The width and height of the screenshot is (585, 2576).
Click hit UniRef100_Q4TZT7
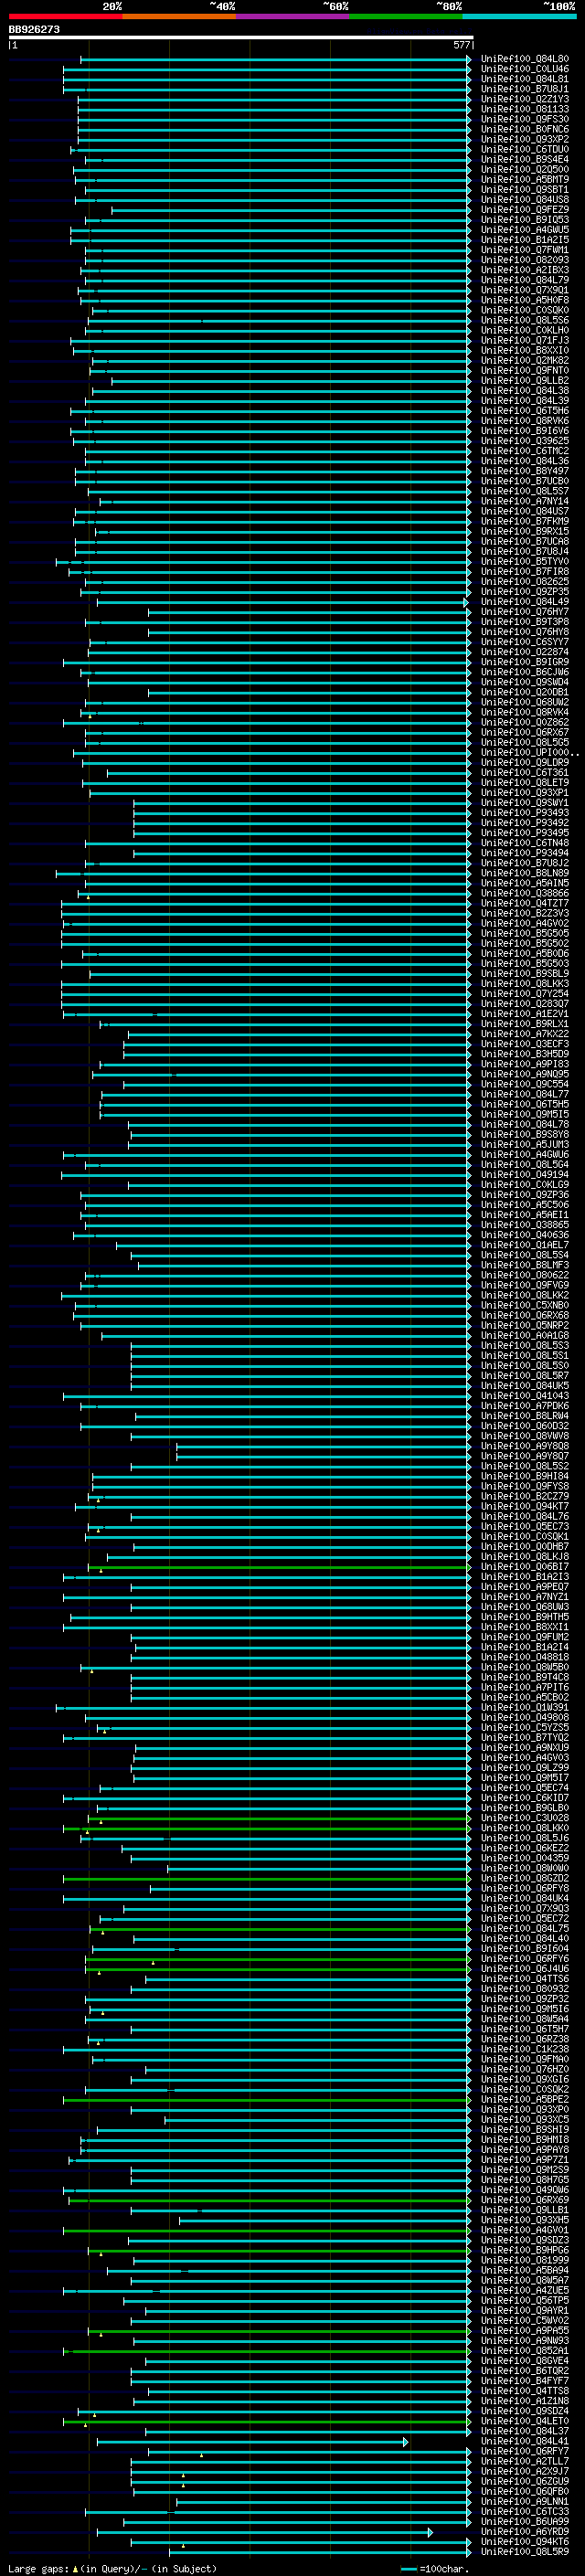525,904
